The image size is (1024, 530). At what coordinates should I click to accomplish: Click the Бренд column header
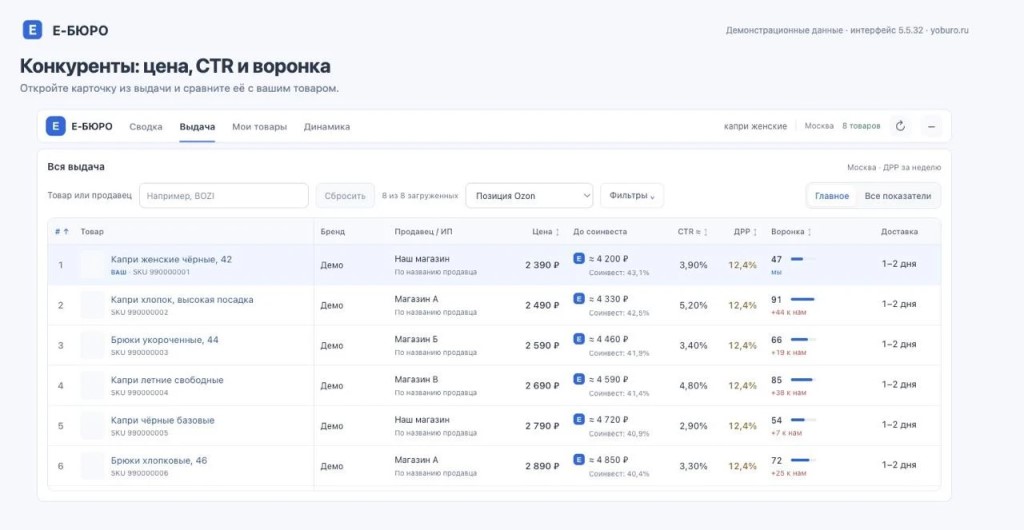pyautogui.click(x=332, y=232)
